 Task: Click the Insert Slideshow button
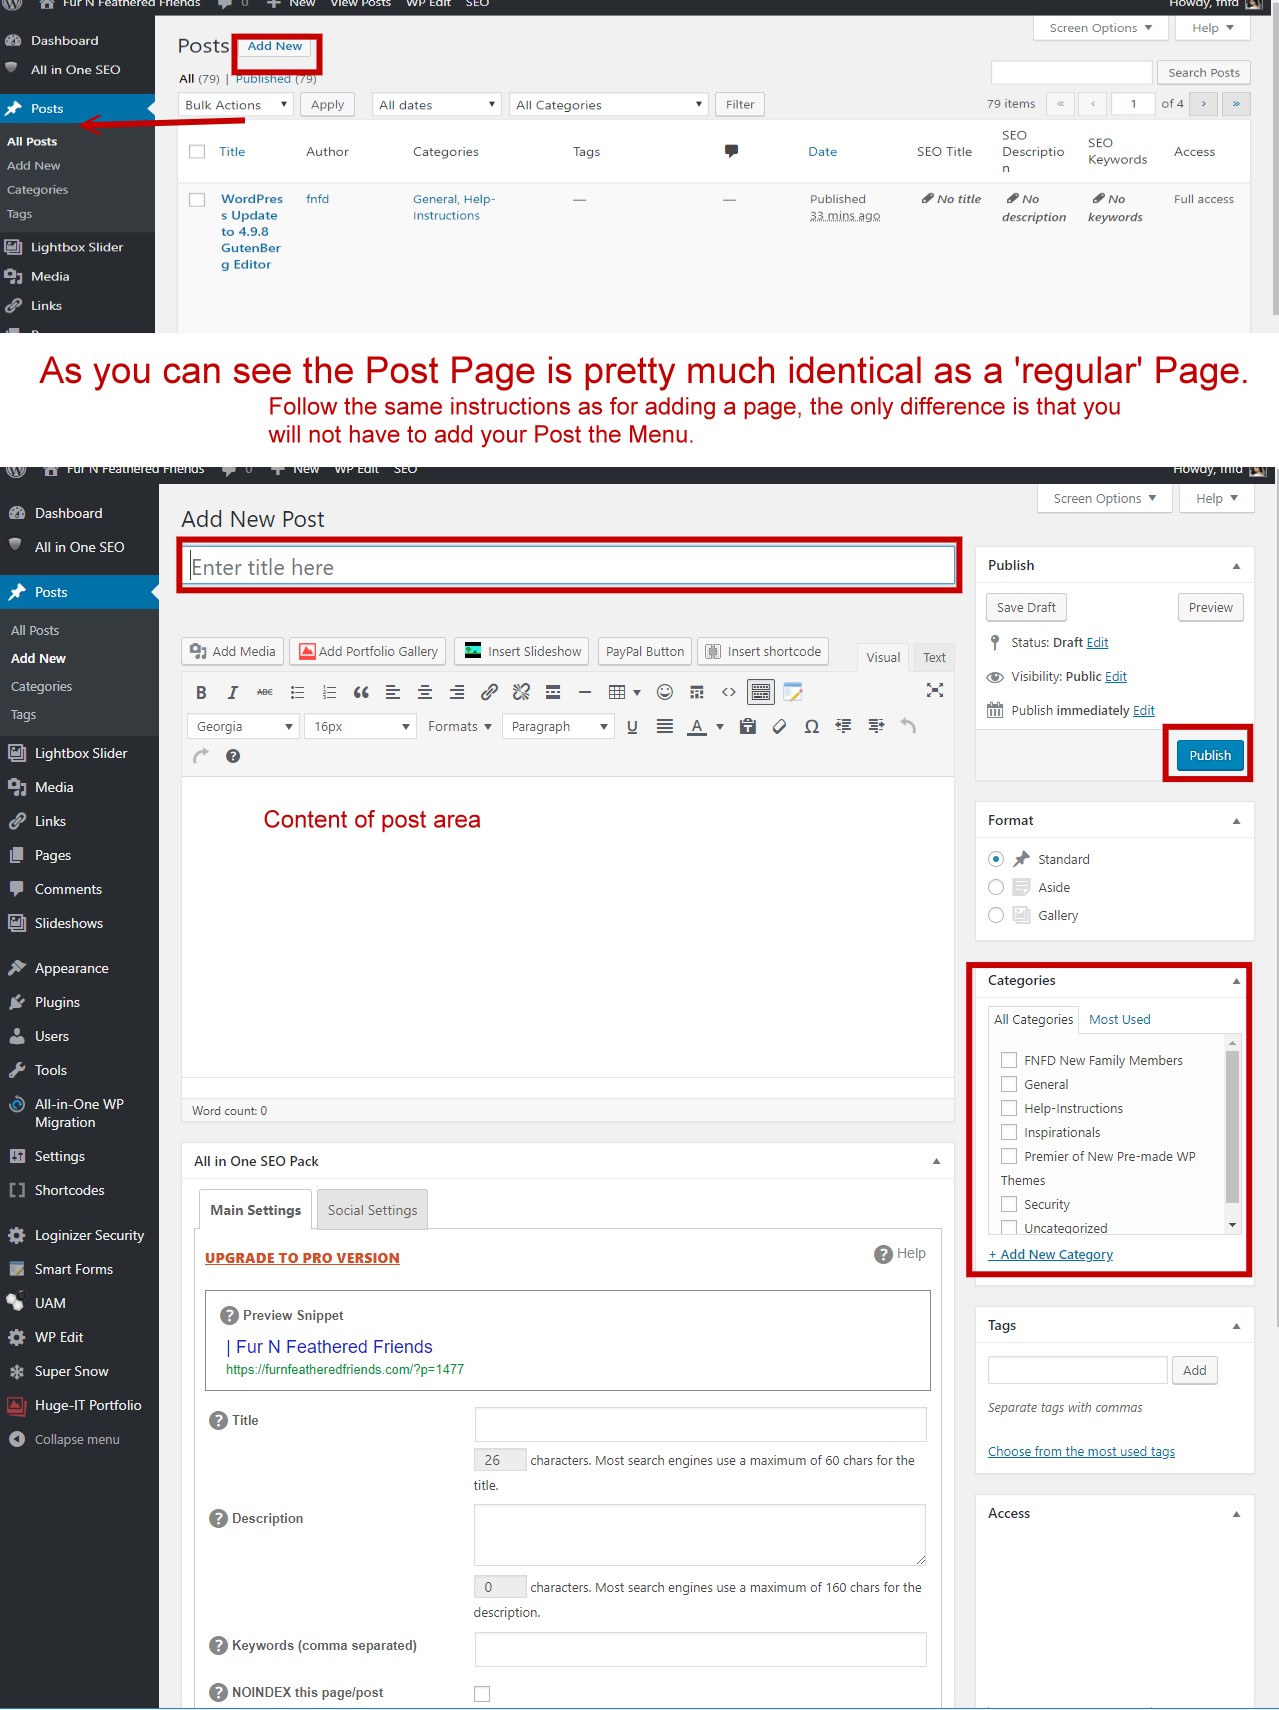coord(523,651)
